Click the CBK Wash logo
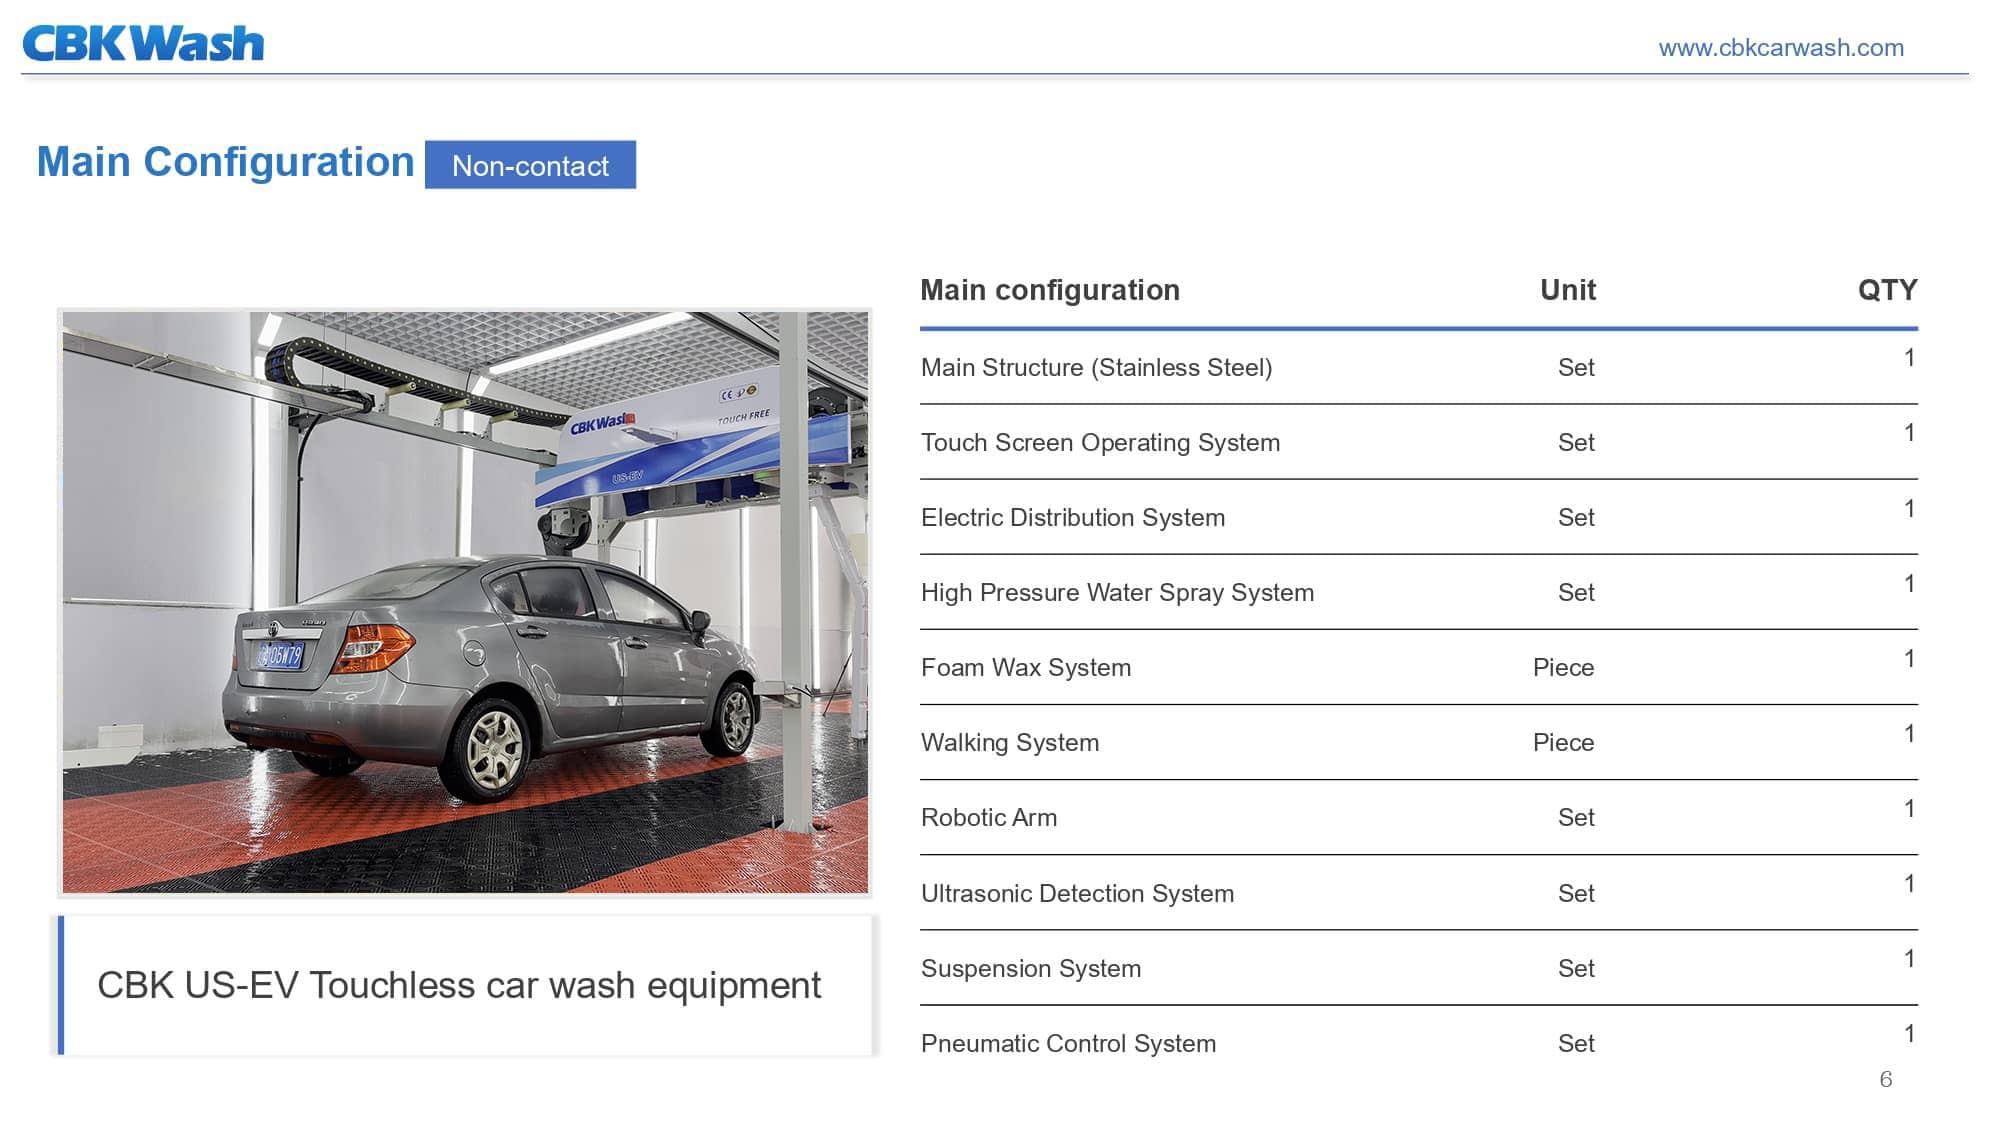This screenshot has height=1125, width=2000. (x=143, y=44)
